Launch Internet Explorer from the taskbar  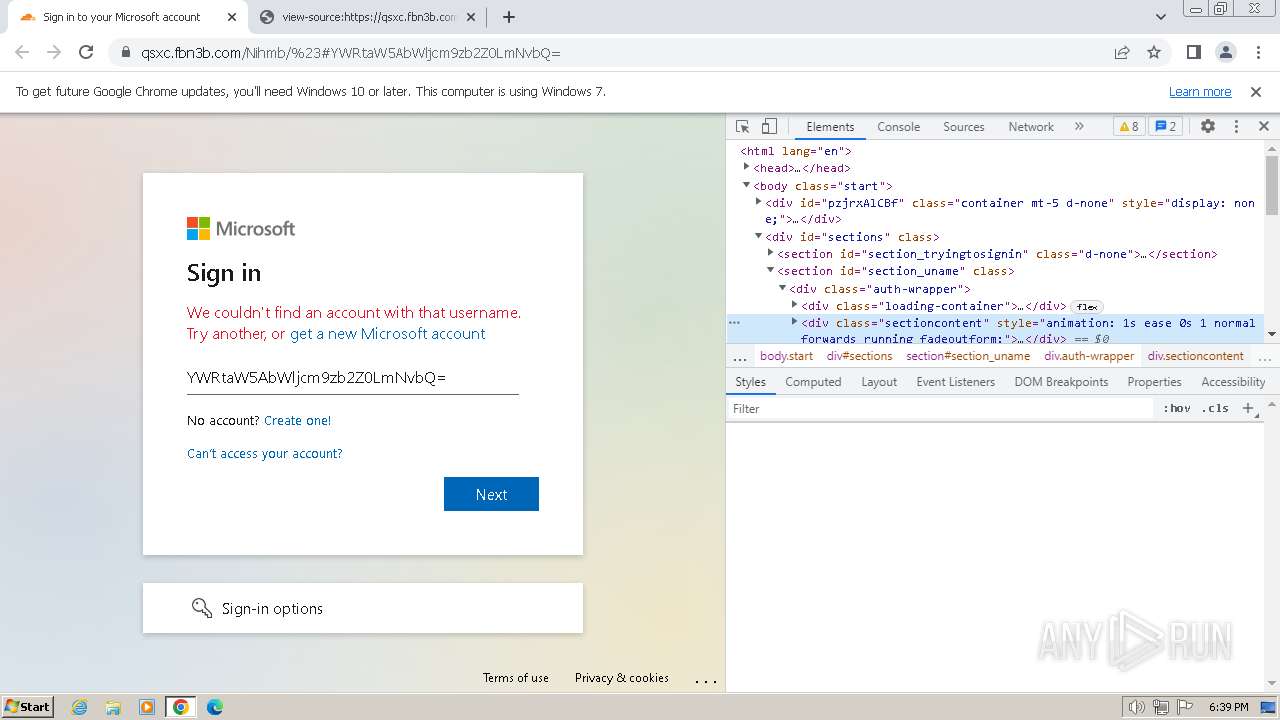pos(80,707)
